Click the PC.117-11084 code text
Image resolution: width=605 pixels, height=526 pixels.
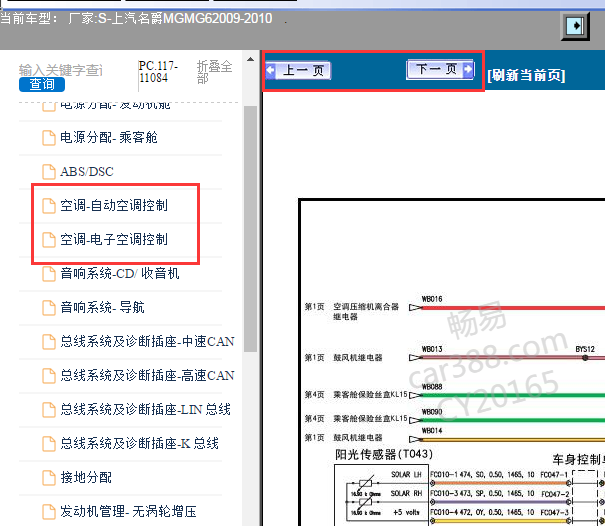(x=158, y=72)
